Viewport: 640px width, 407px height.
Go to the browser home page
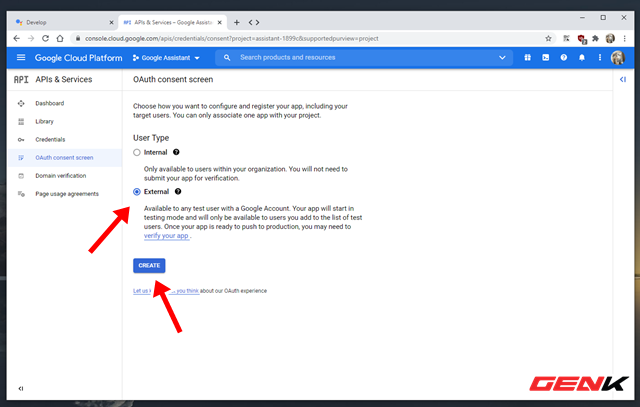pyautogui.click(x=60, y=38)
